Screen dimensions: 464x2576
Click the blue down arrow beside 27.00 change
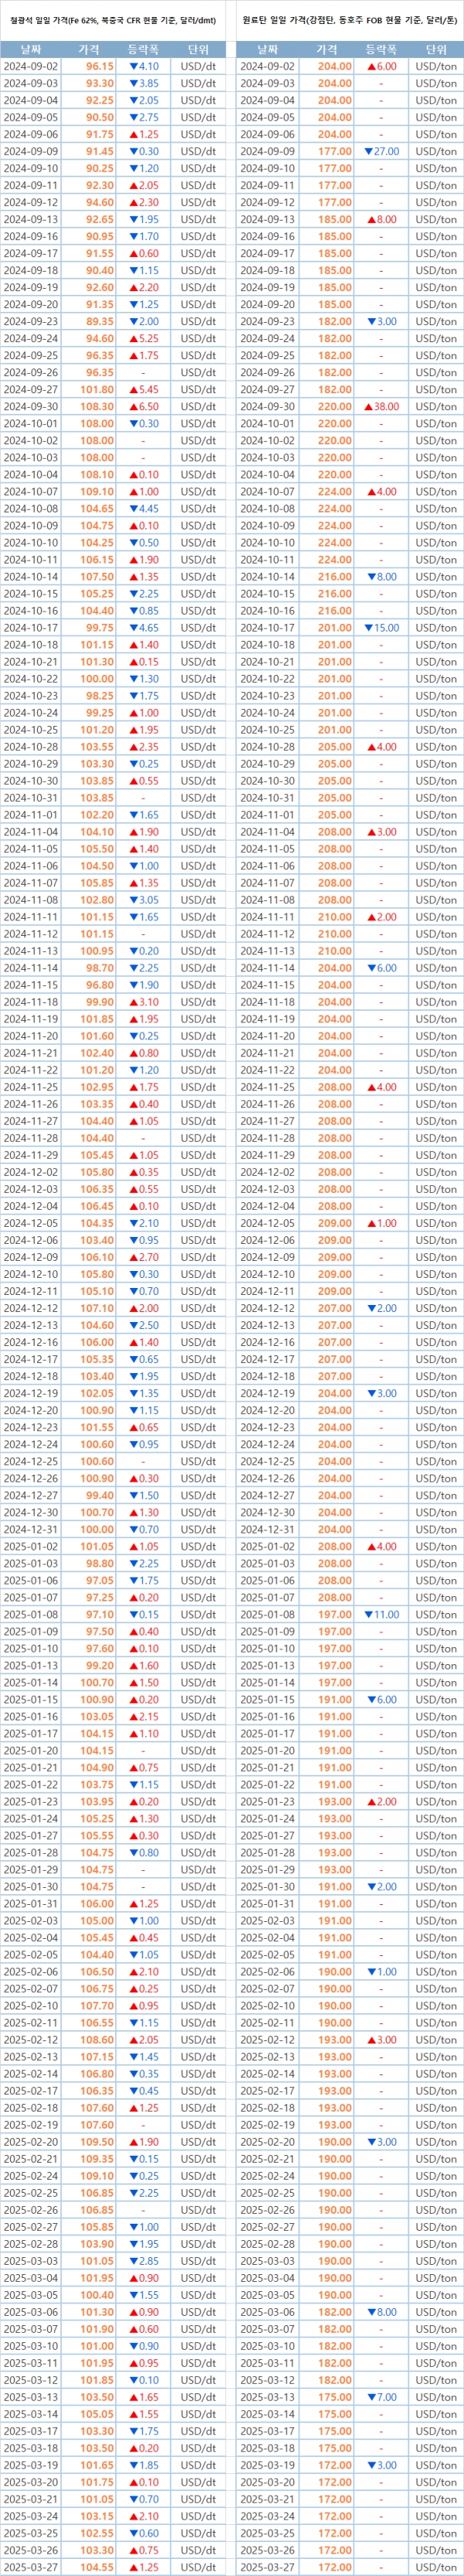369,152
